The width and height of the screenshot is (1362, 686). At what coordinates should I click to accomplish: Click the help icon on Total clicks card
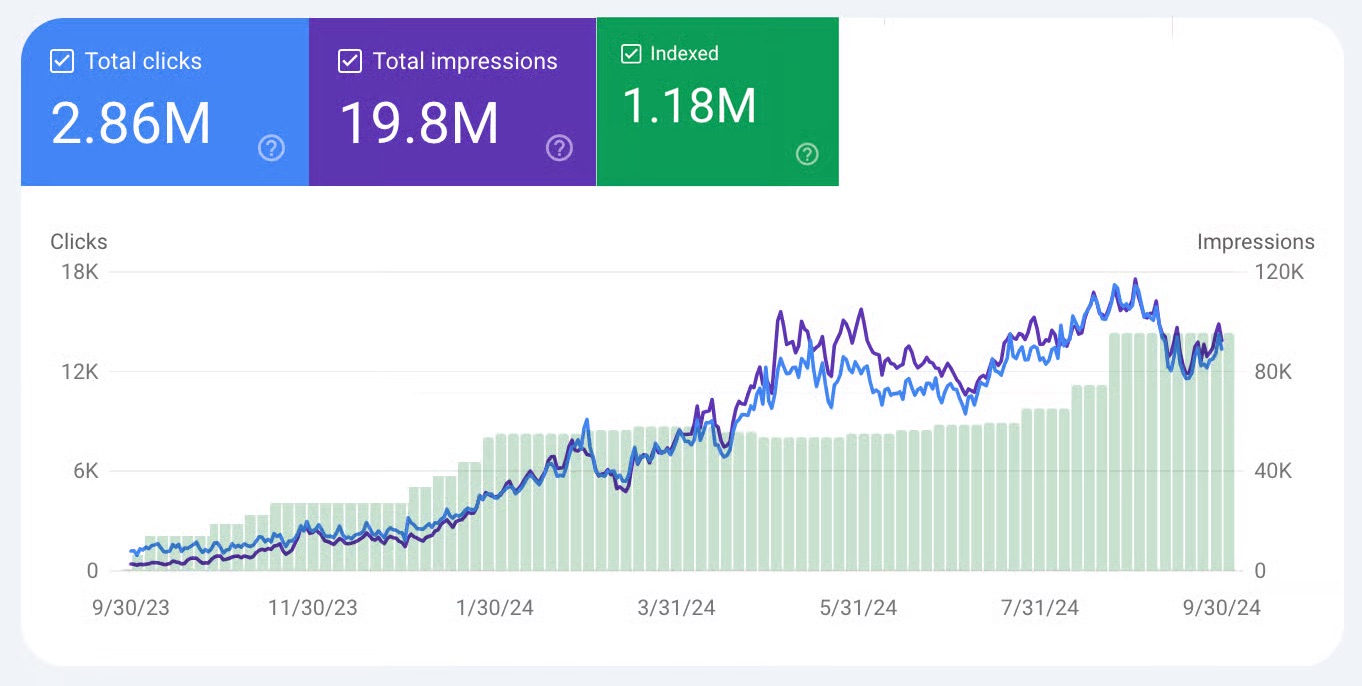click(x=271, y=149)
